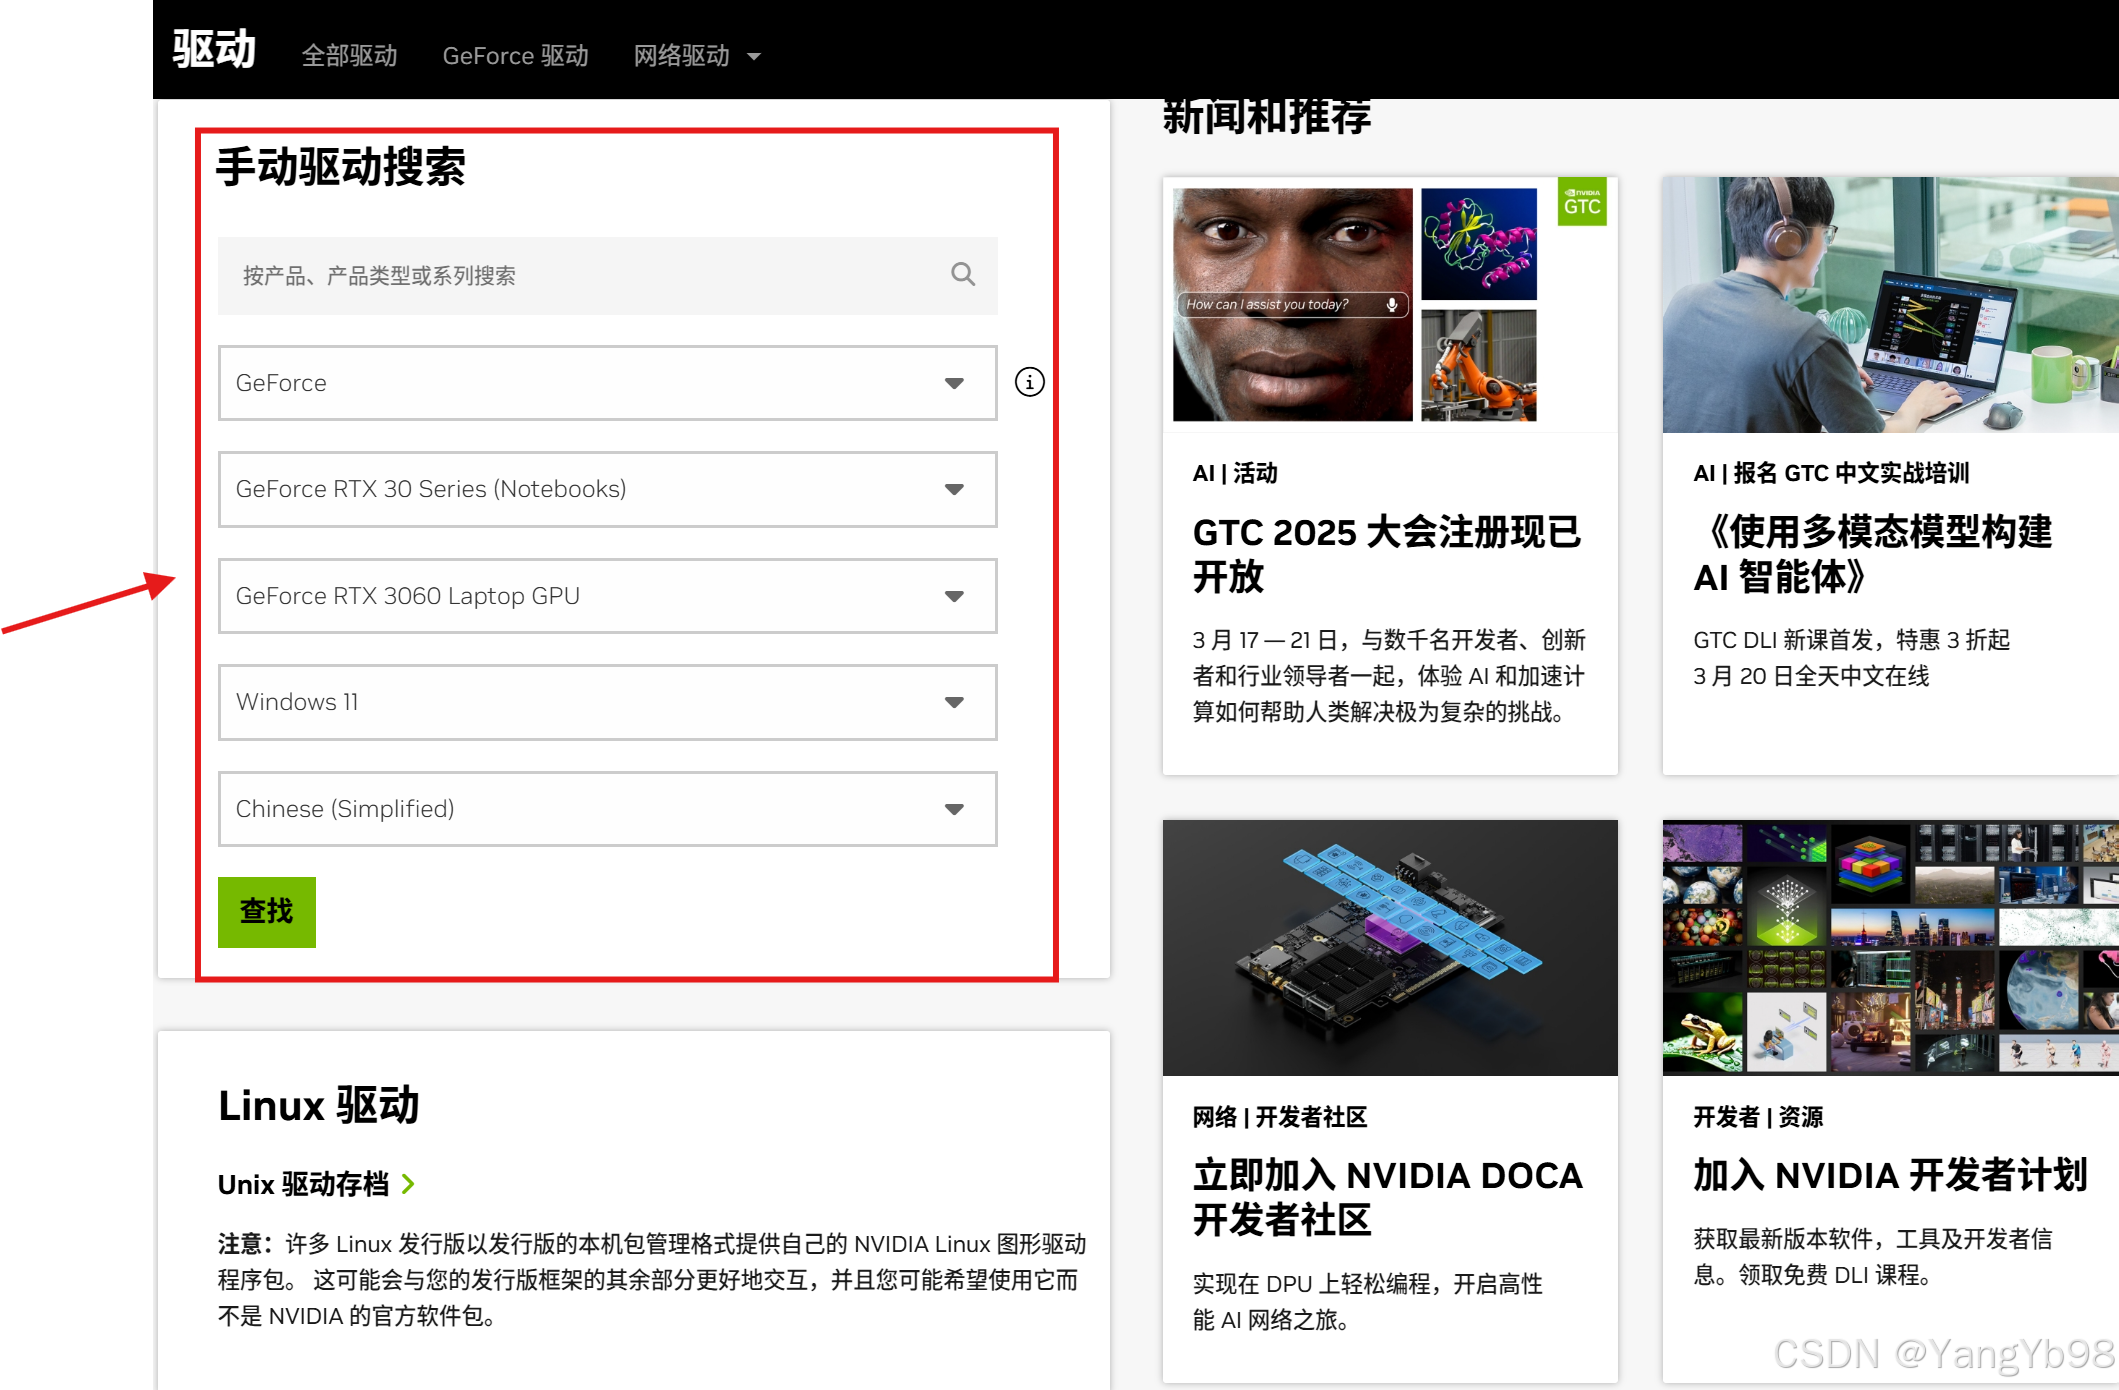
Task: Click the 新闻和推荐 heading
Action: pos(1267,117)
